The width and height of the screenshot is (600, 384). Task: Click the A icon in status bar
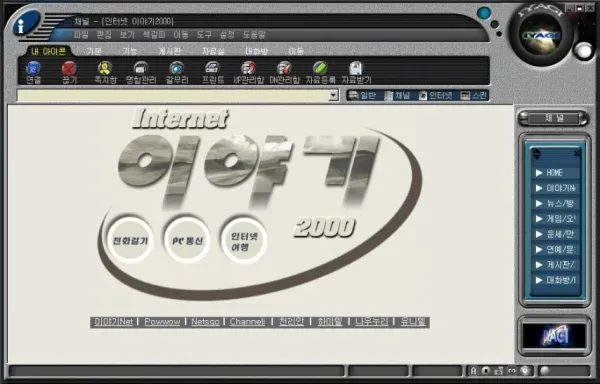(x=474, y=371)
